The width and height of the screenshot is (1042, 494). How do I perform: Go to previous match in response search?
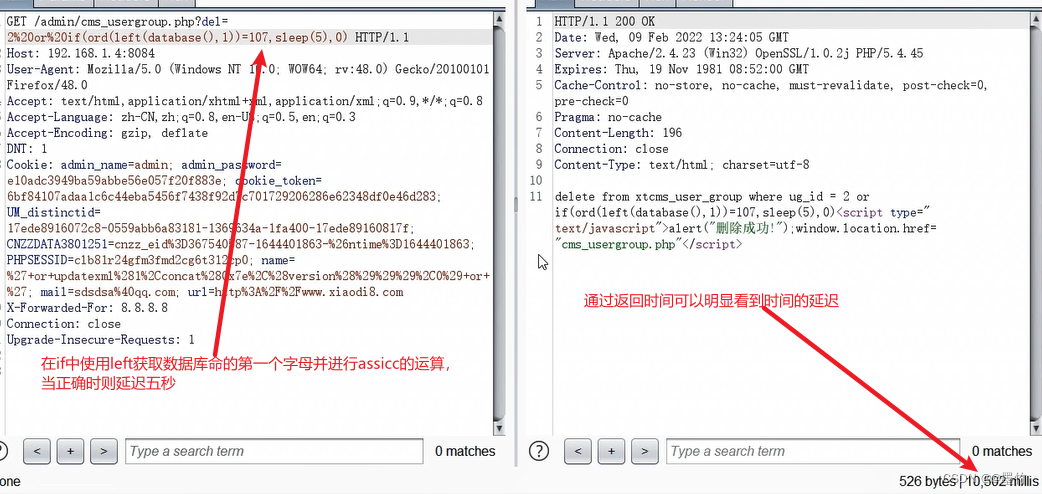578,451
